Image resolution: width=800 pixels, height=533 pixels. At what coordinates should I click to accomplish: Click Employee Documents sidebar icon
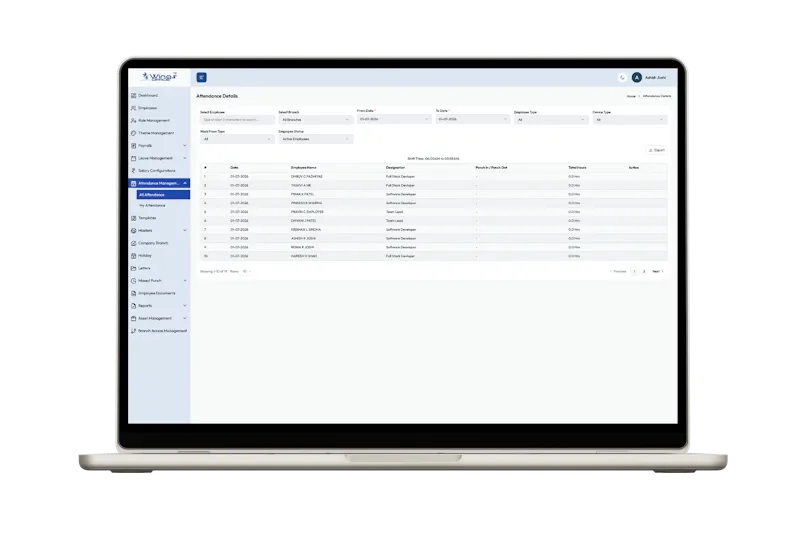(x=134, y=293)
